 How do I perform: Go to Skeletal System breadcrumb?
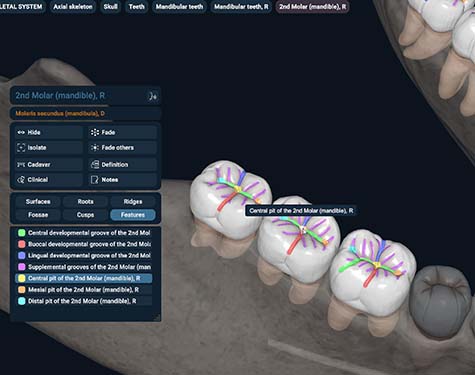coord(22,7)
